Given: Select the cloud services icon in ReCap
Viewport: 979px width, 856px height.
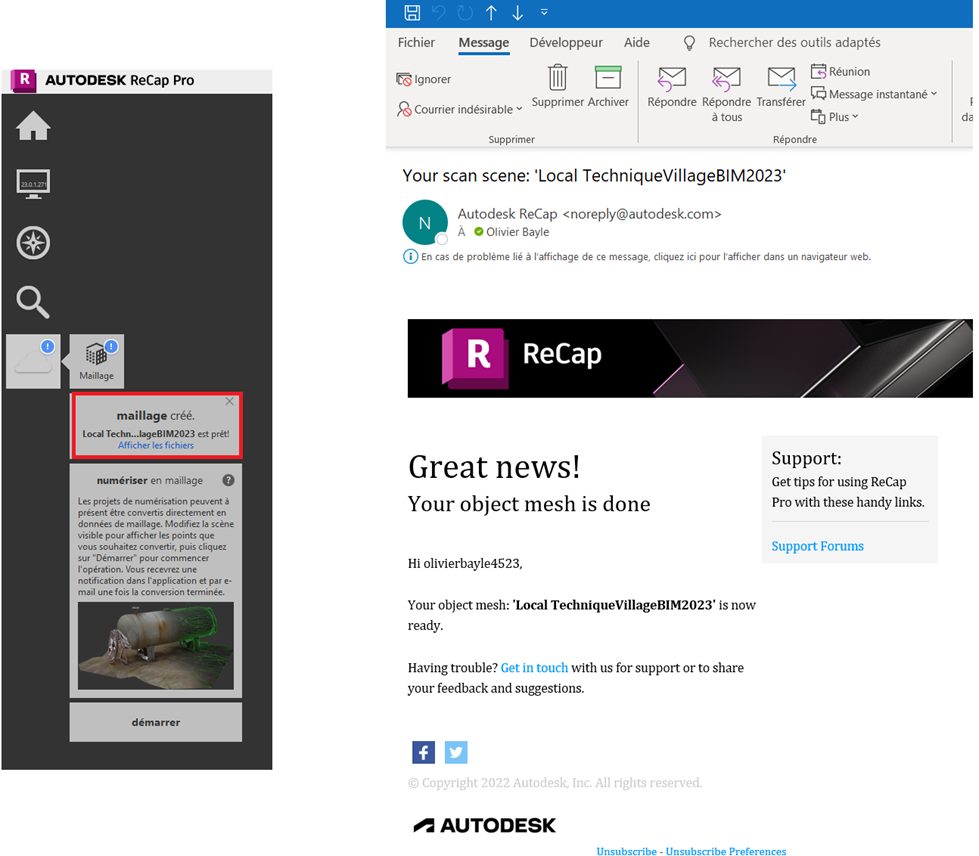Looking at the screenshot, I should coord(33,362).
